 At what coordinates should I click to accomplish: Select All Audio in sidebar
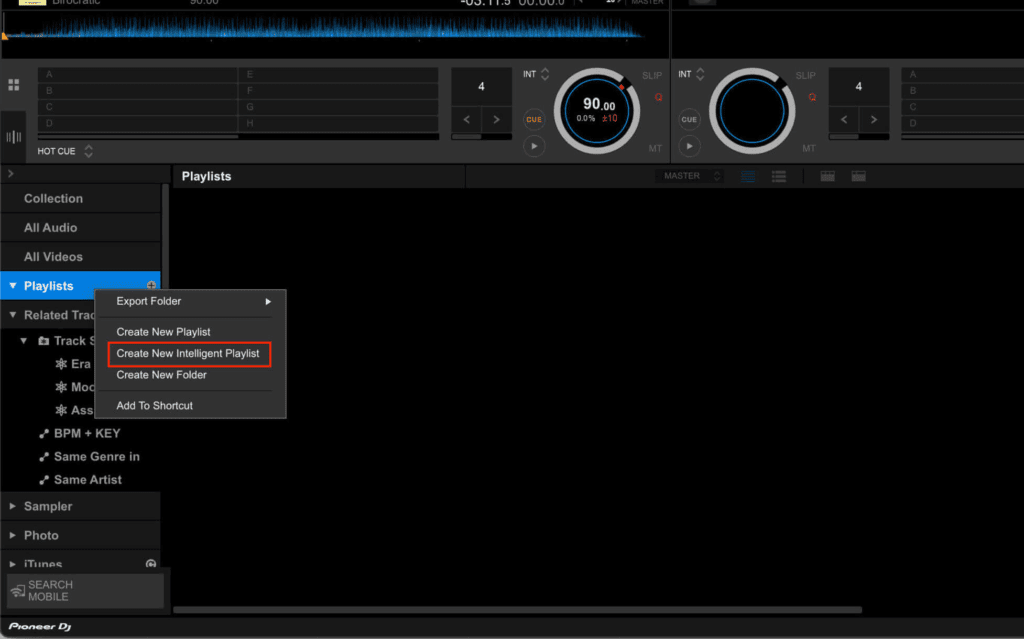[51, 228]
